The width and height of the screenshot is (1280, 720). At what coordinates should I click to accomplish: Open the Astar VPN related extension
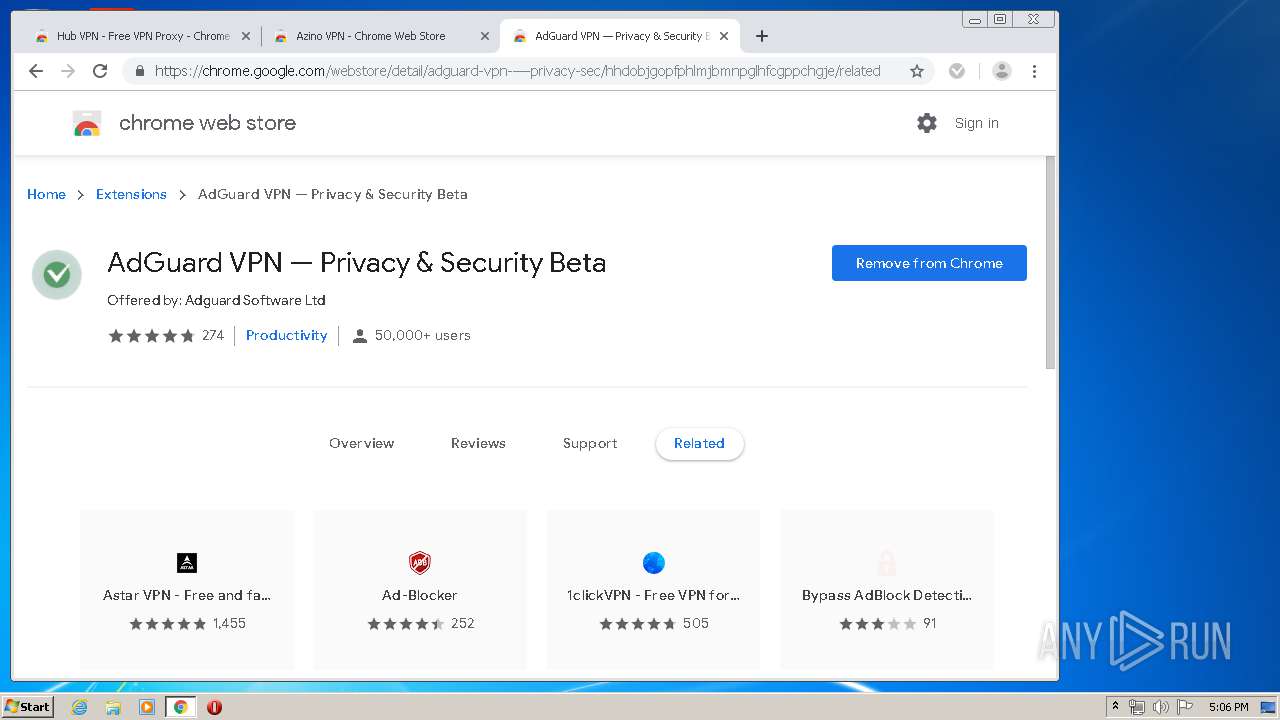pos(187,590)
